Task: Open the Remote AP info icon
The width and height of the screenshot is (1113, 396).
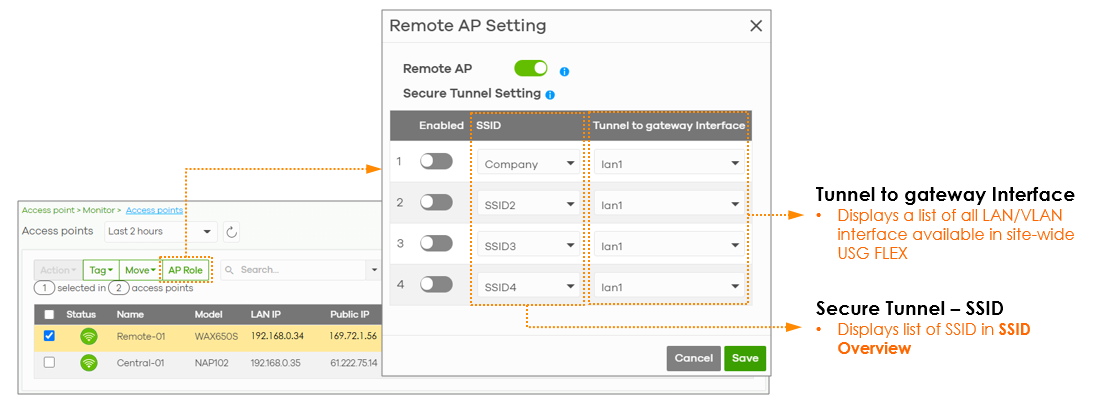Action: tap(564, 72)
